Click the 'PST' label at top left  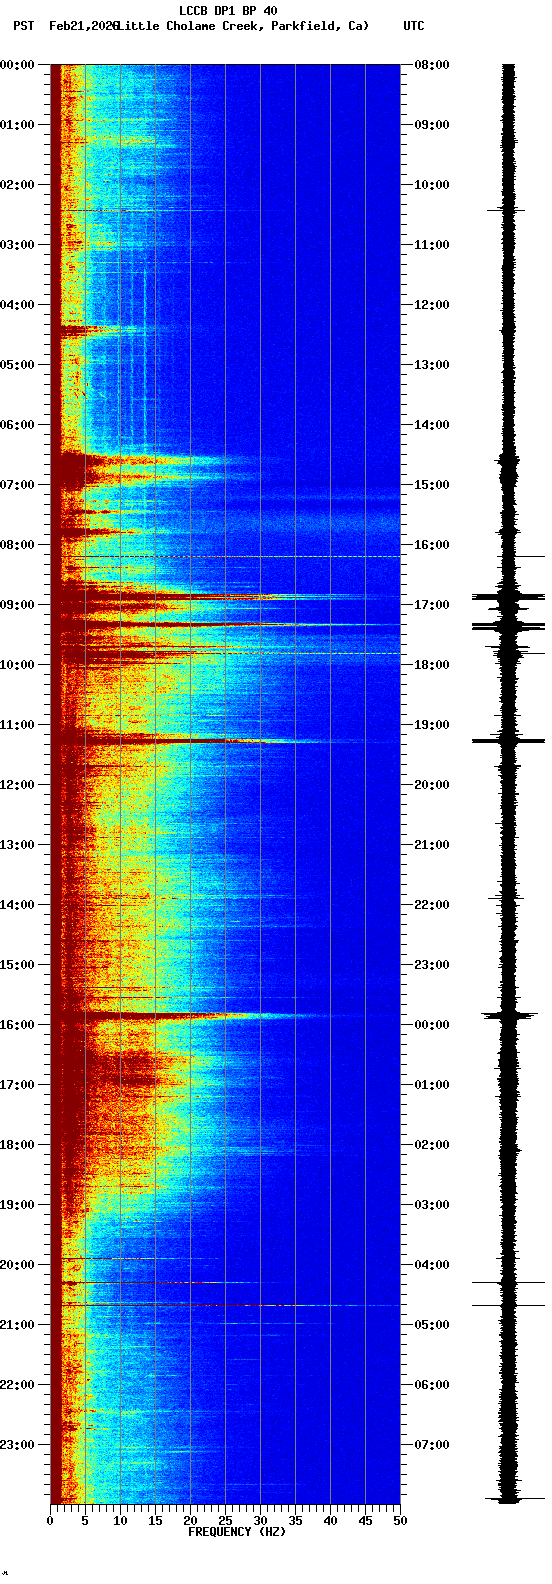23,25
